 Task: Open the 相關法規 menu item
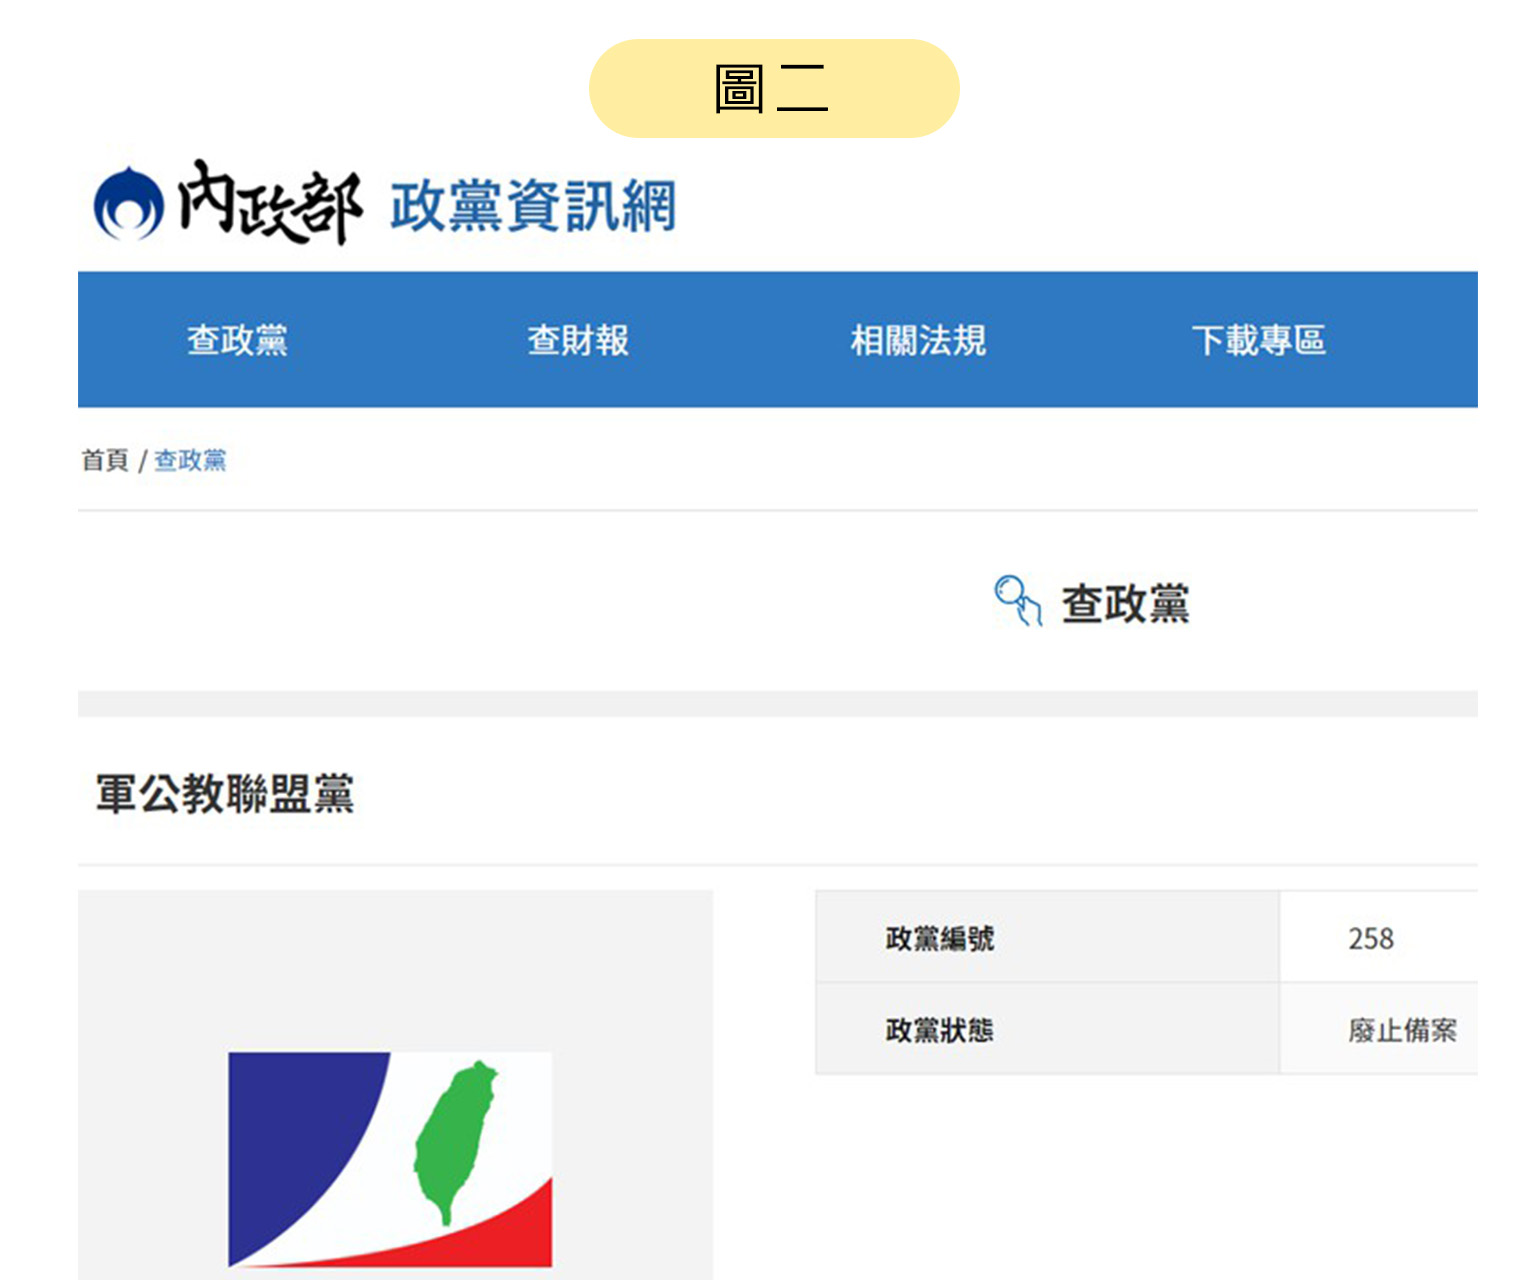918,340
